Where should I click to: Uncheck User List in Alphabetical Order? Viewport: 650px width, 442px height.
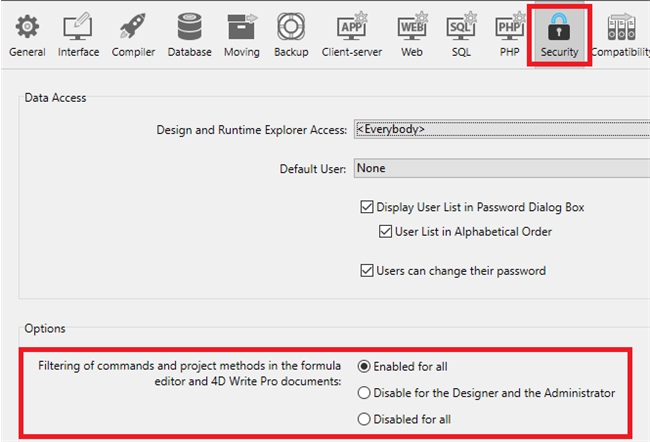point(386,232)
